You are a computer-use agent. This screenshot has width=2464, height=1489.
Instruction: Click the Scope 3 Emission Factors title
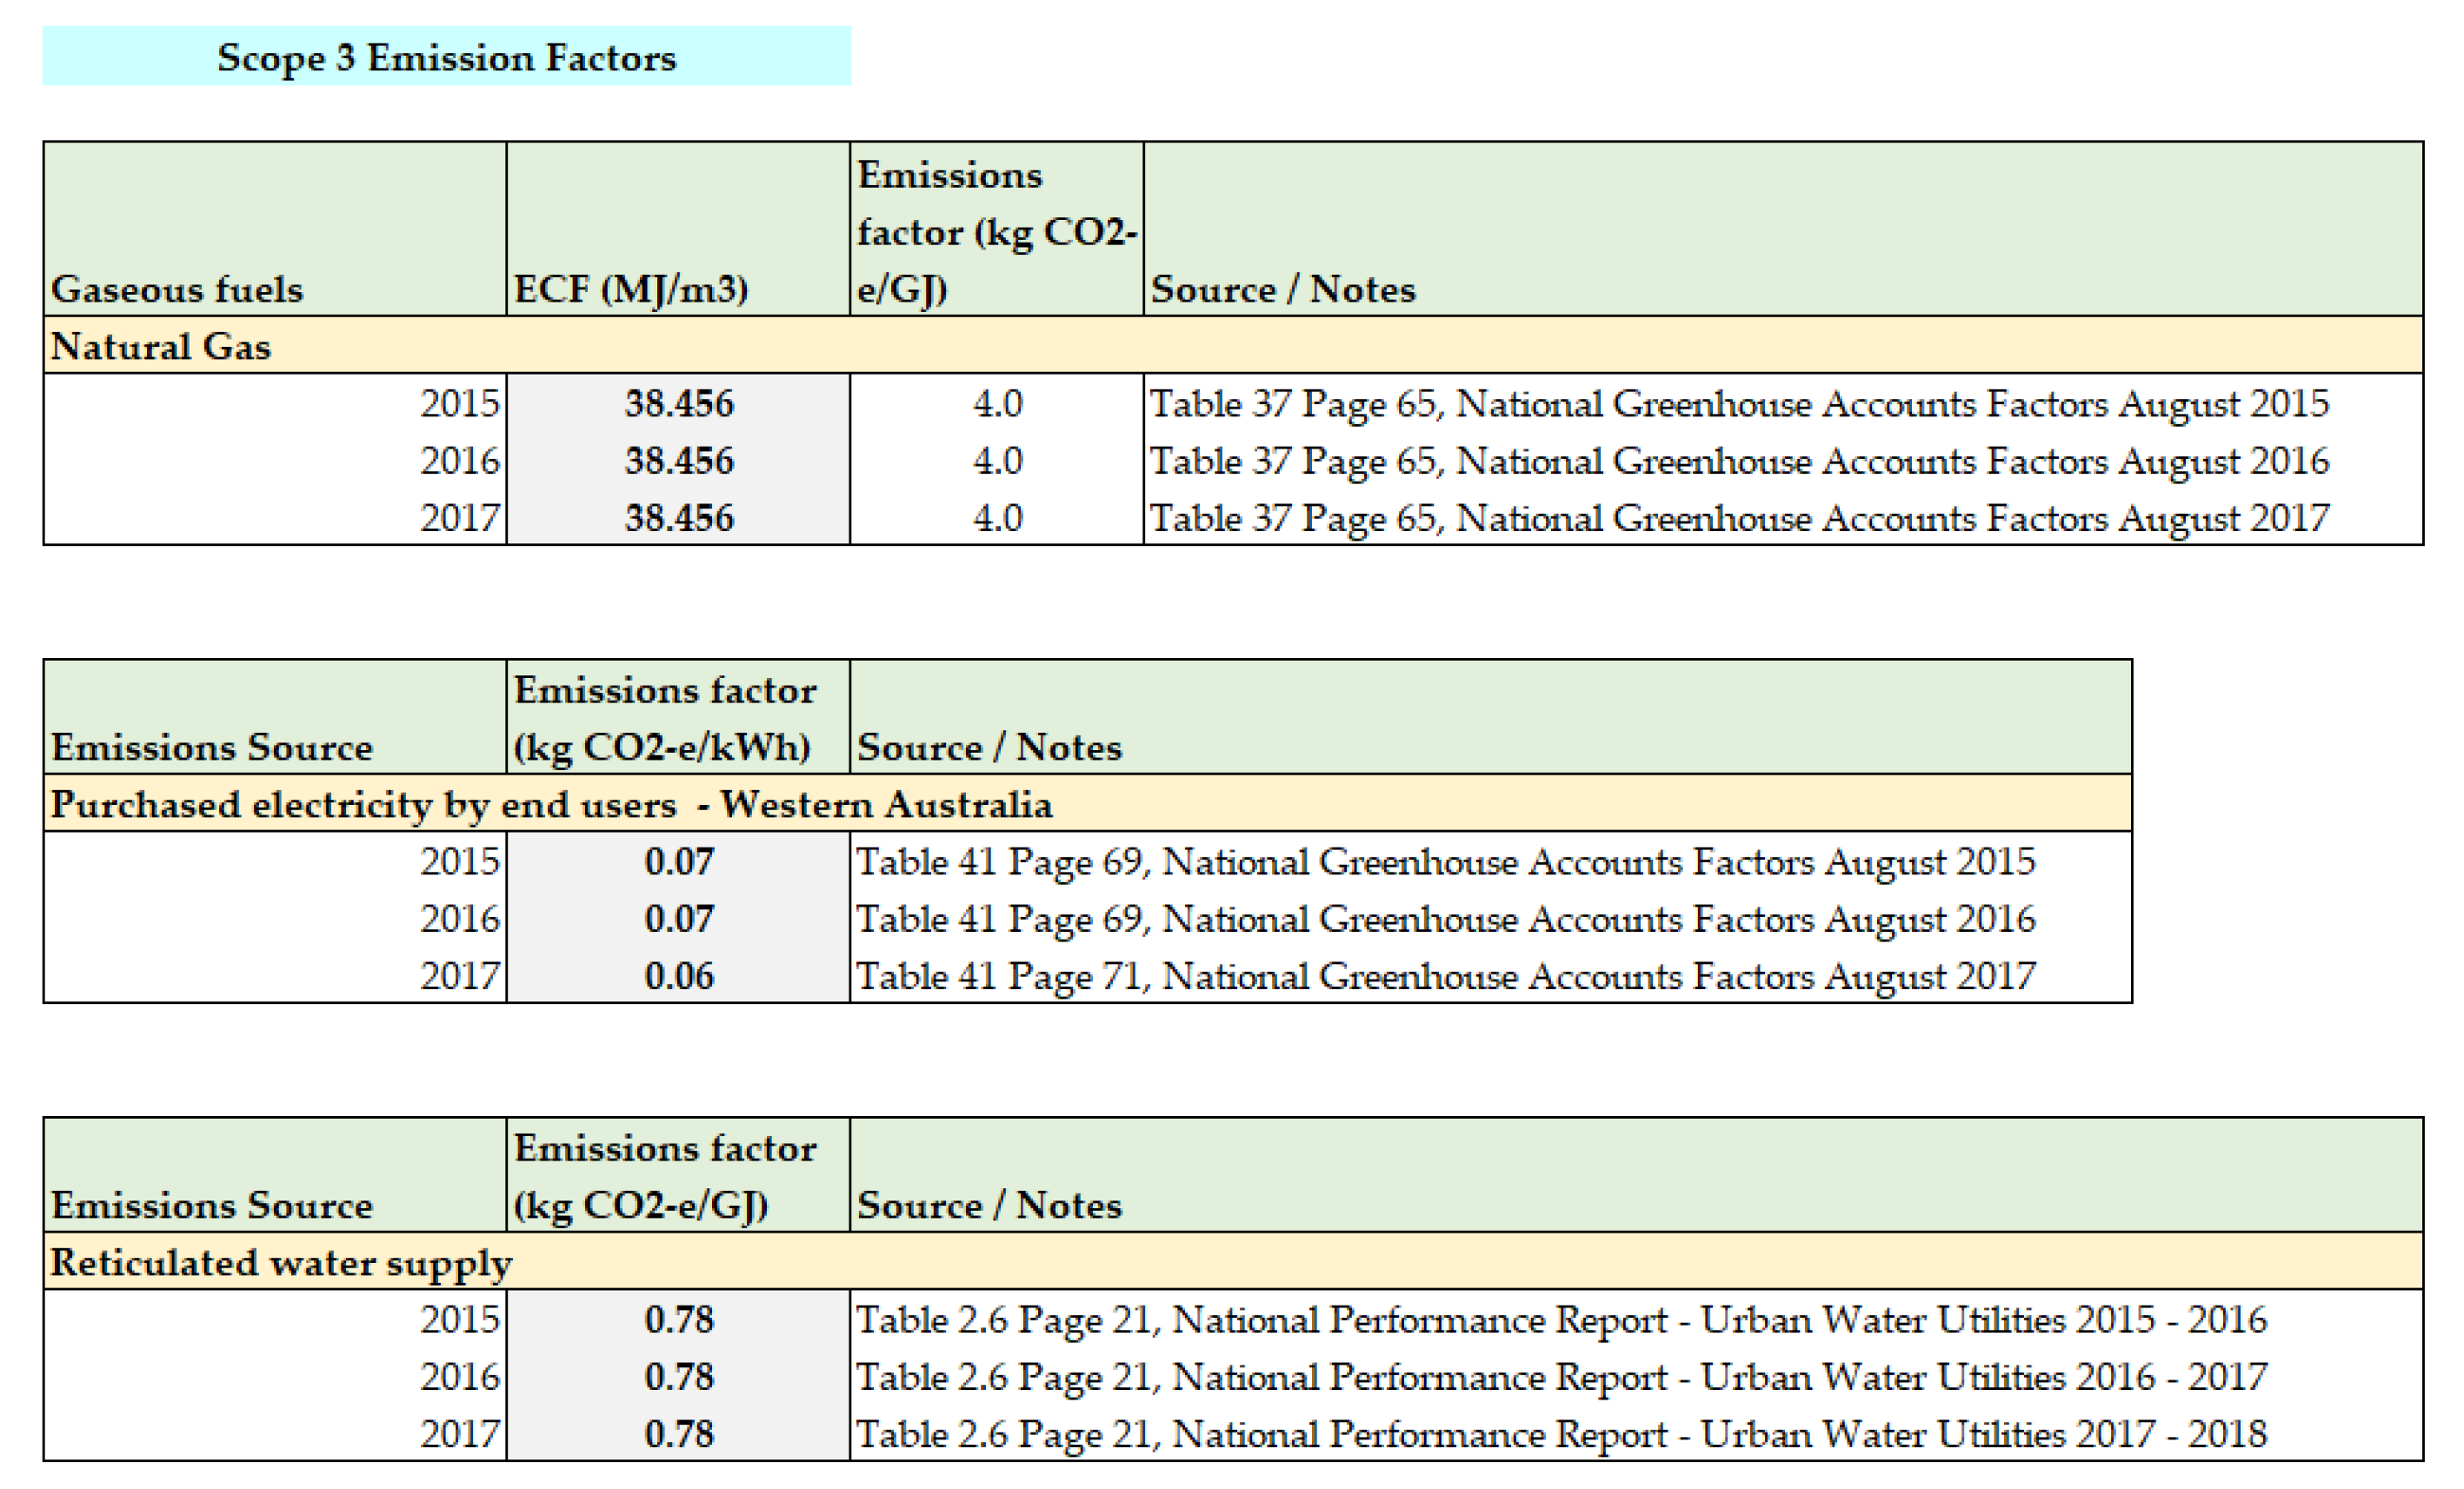point(446,57)
